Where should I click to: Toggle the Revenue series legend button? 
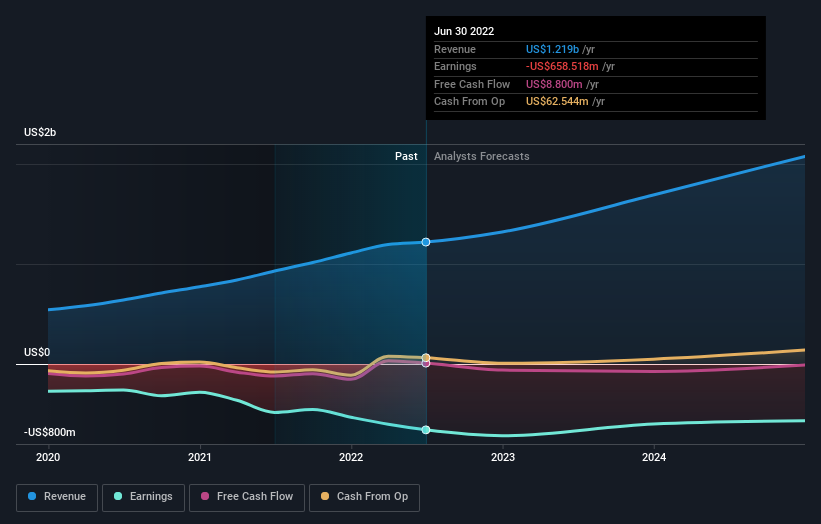point(57,497)
